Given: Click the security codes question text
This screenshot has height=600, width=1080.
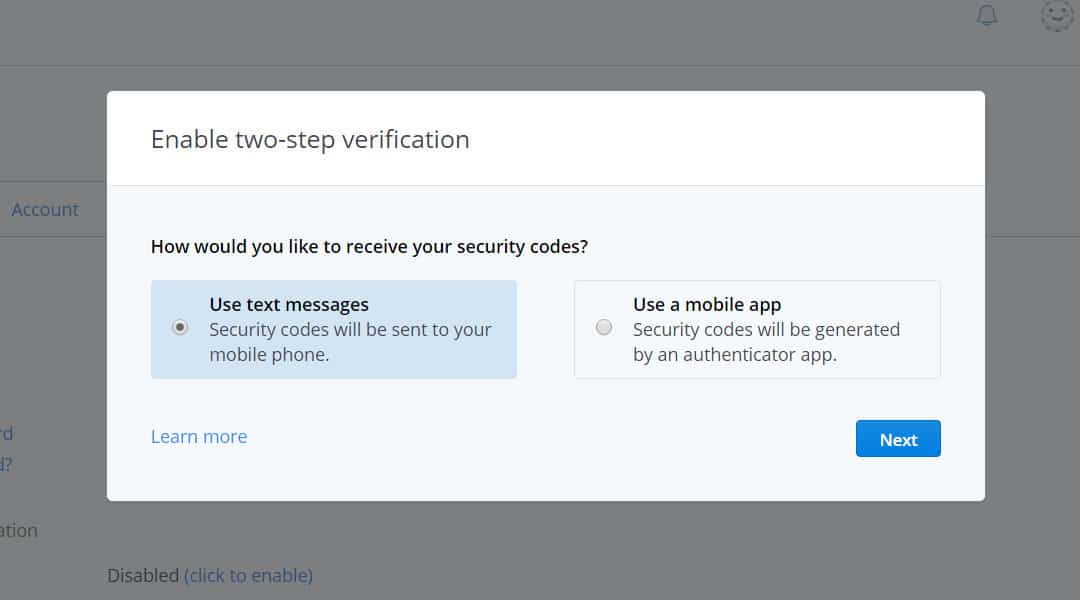Looking at the screenshot, I should coord(369,246).
